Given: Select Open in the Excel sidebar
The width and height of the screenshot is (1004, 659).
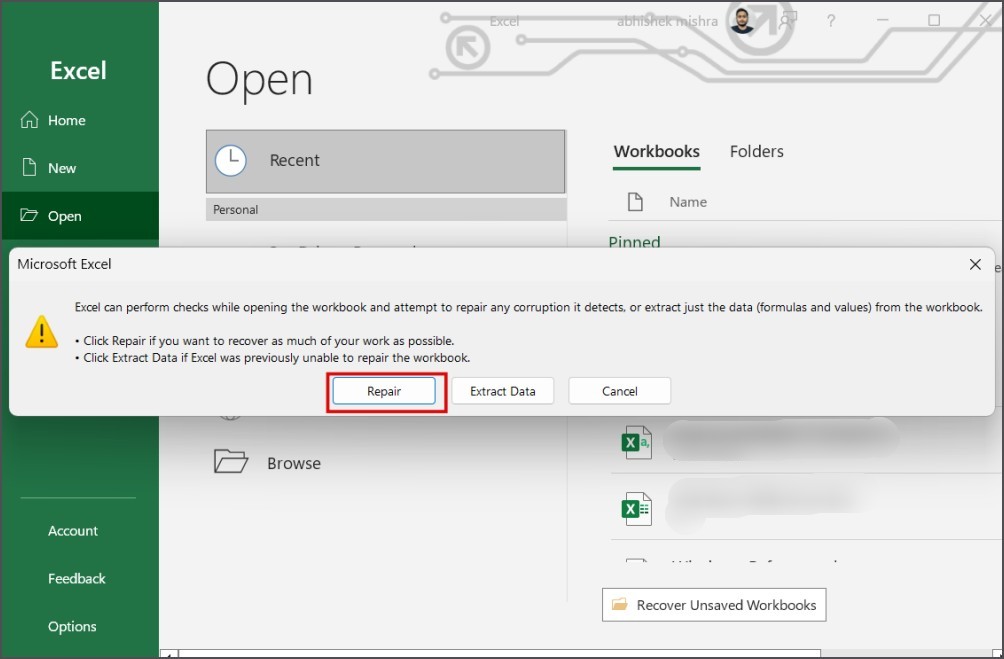Looking at the screenshot, I should tap(80, 216).
